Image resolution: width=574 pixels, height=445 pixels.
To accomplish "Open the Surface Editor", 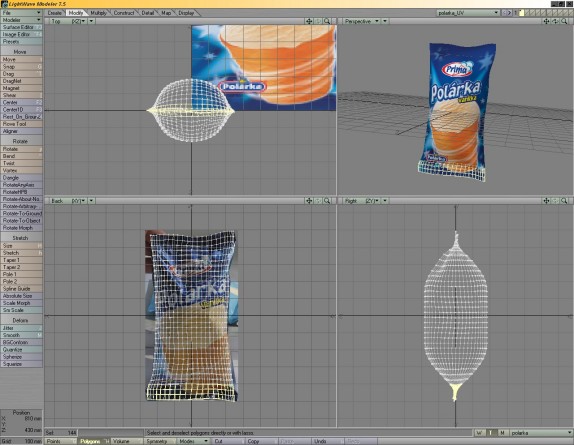I will [22, 27].
